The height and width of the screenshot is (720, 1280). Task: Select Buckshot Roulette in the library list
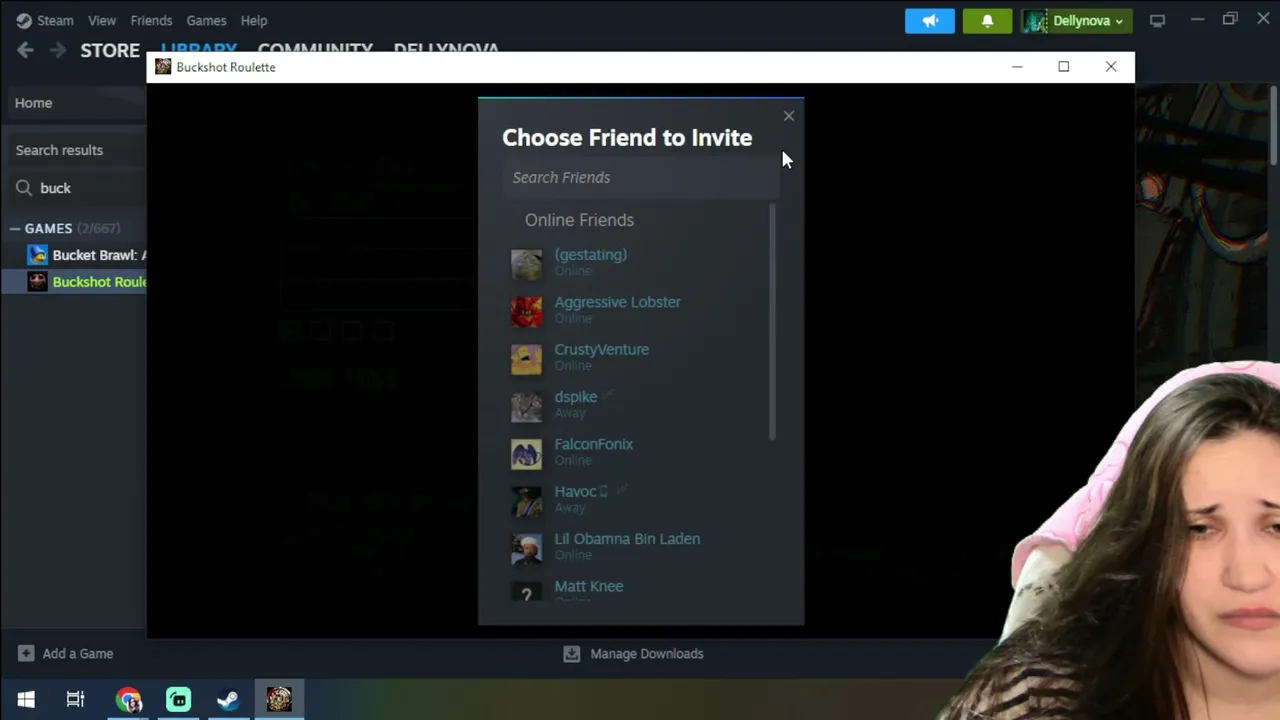click(87, 282)
